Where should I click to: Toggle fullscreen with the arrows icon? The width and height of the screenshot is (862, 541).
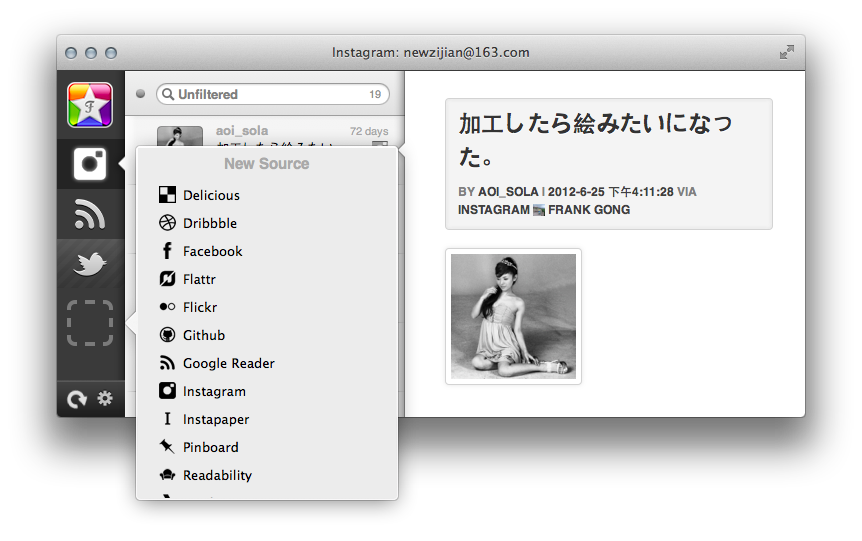click(787, 52)
